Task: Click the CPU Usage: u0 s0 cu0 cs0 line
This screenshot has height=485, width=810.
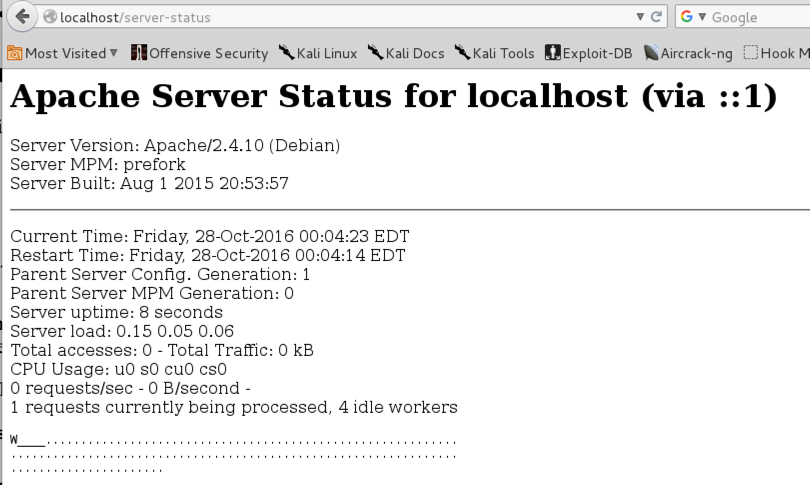Action: [x=118, y=369]
